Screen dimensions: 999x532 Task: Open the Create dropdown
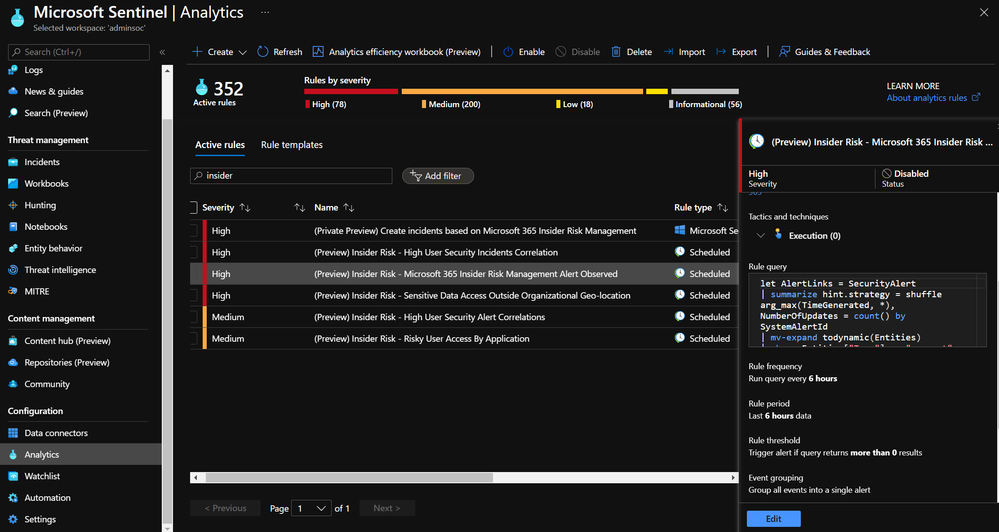(x=219, y=52)
